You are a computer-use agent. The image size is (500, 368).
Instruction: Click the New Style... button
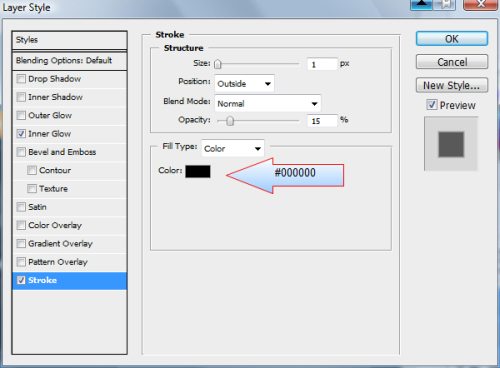point(452,85)
